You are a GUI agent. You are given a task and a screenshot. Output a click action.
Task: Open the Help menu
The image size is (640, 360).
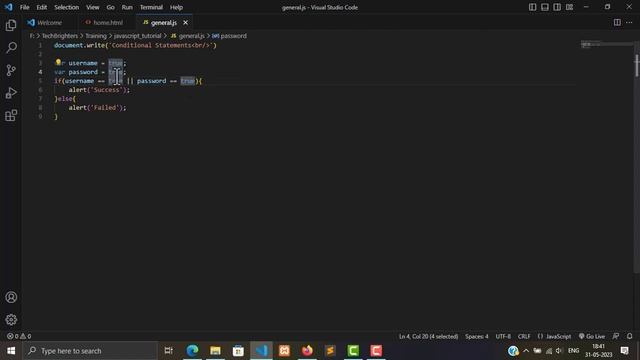coord(176,7)
